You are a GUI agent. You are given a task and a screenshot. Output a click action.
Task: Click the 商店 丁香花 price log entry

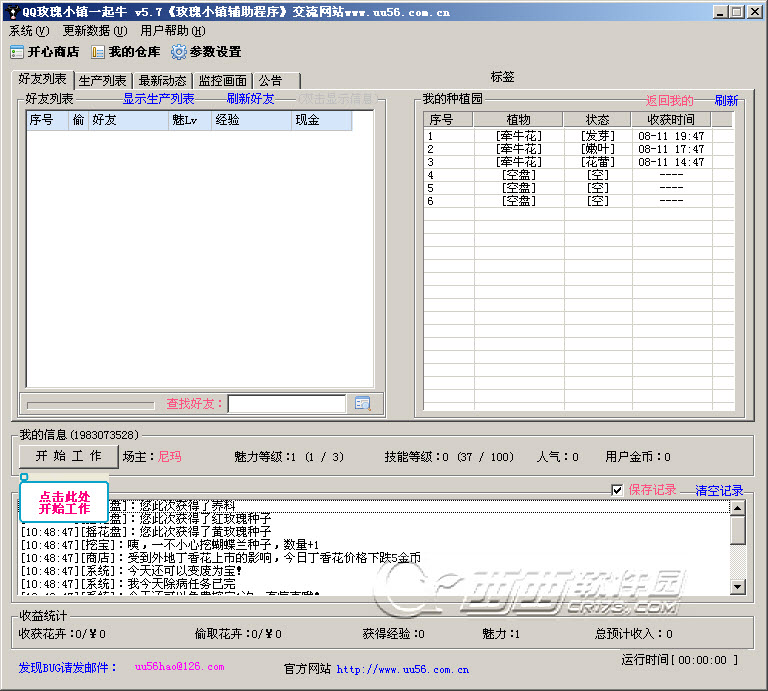pos(220,558)
